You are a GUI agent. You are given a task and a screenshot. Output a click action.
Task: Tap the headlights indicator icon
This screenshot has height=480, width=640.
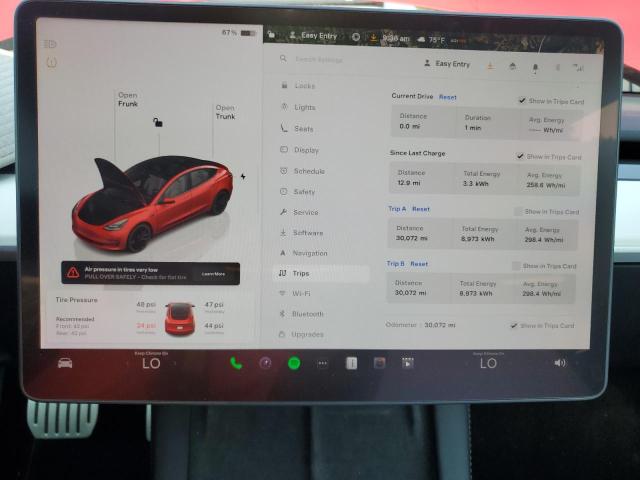click(x=50, y=44)
